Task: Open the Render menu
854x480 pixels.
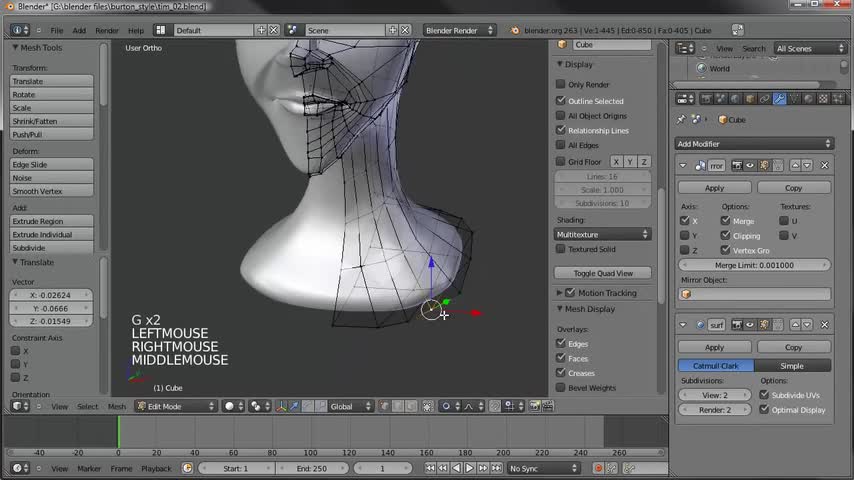Action: pos(107,31)
